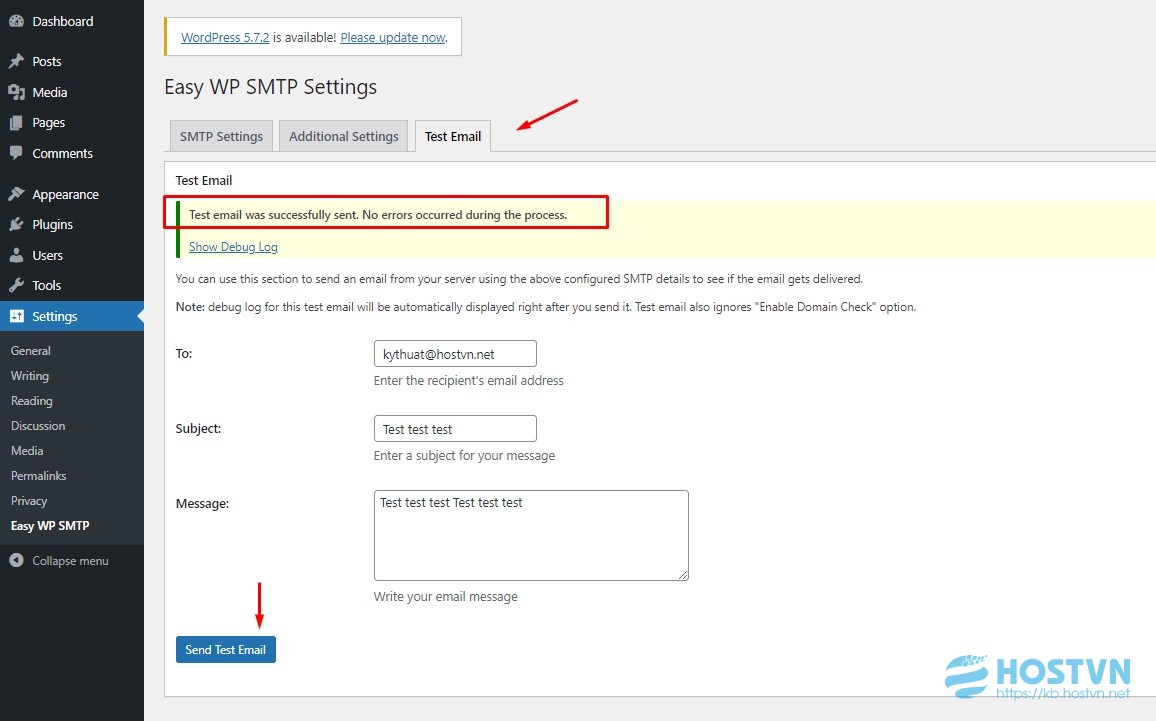Go to the Media library menu label beside the camera icon

(x=50, y=92)
